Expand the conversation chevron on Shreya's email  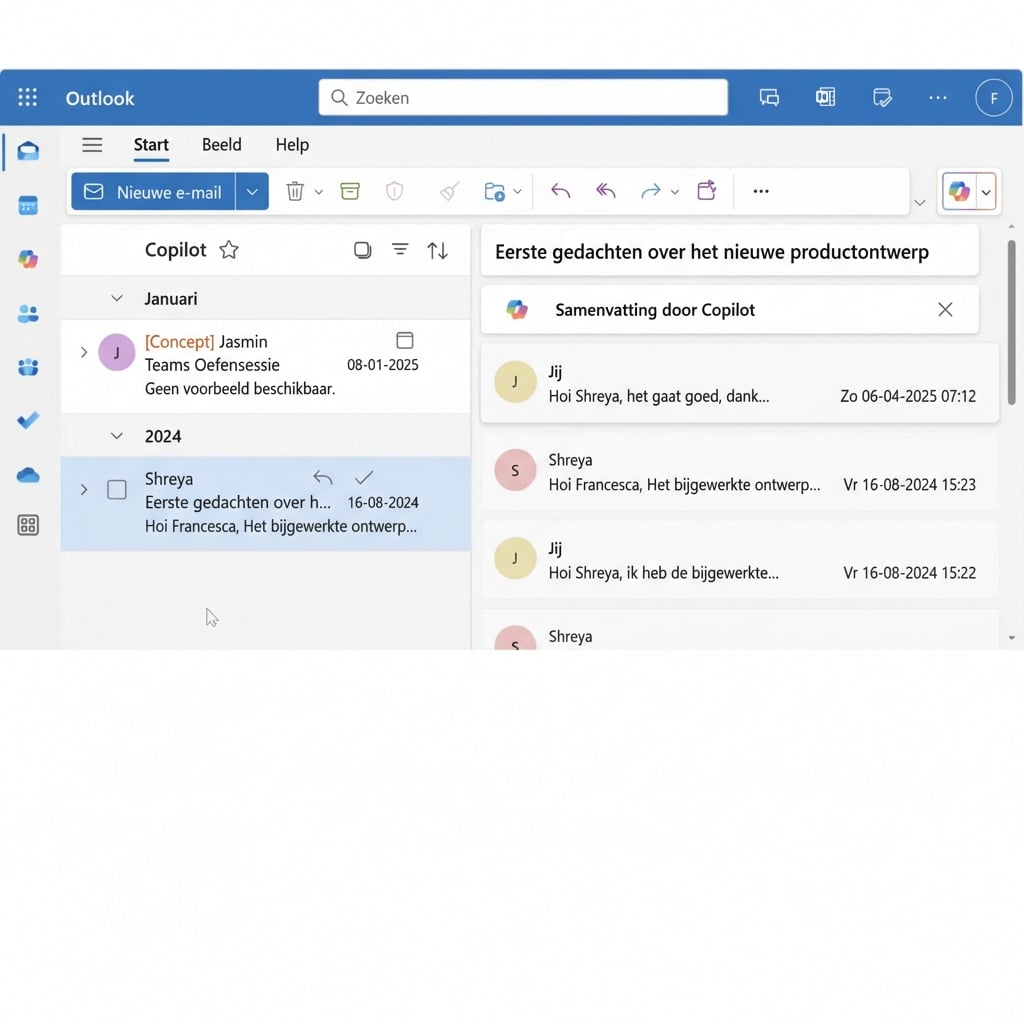point(83,491)
